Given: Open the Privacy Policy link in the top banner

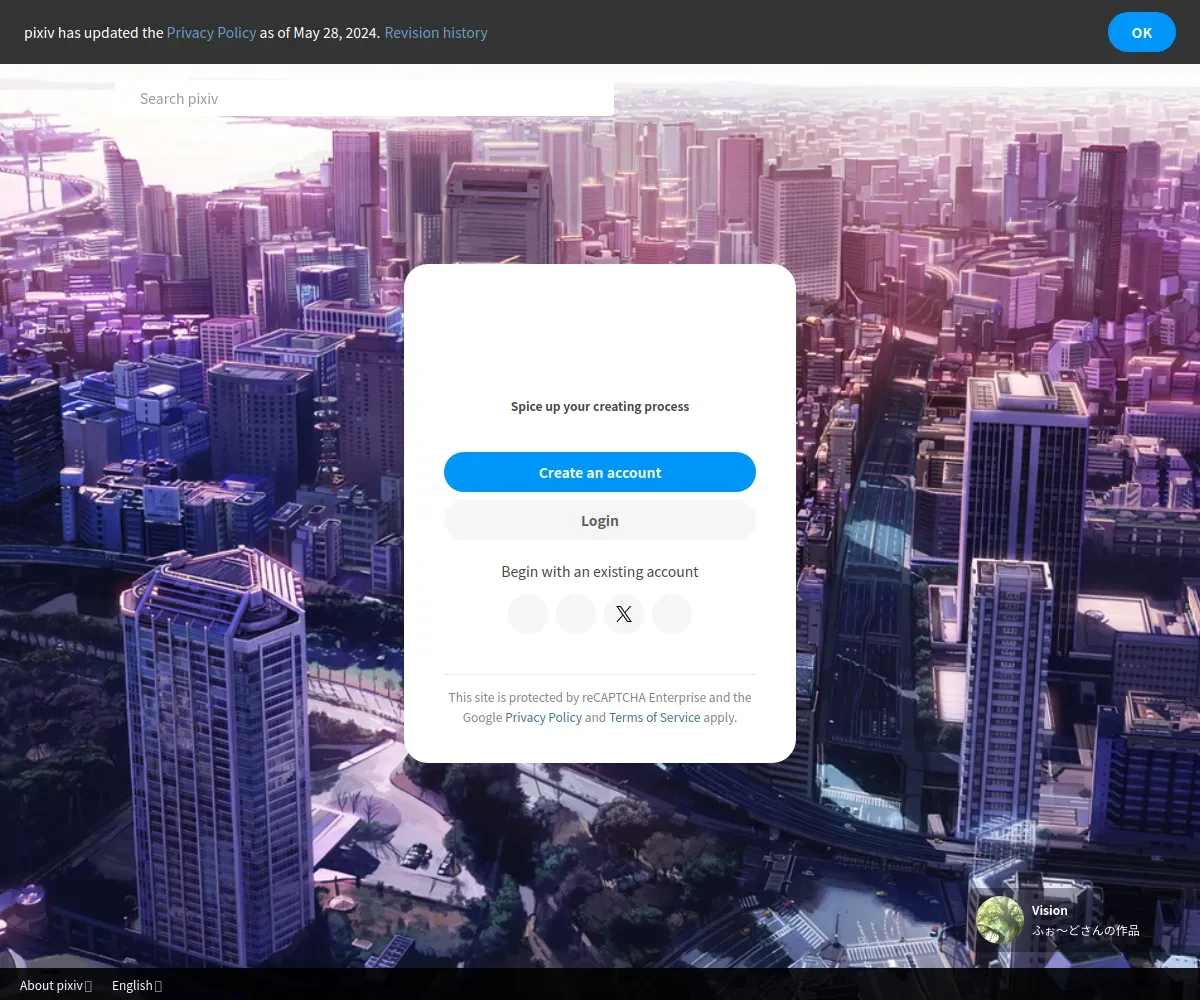Looking at the screenshot, I should coord(211,32).
